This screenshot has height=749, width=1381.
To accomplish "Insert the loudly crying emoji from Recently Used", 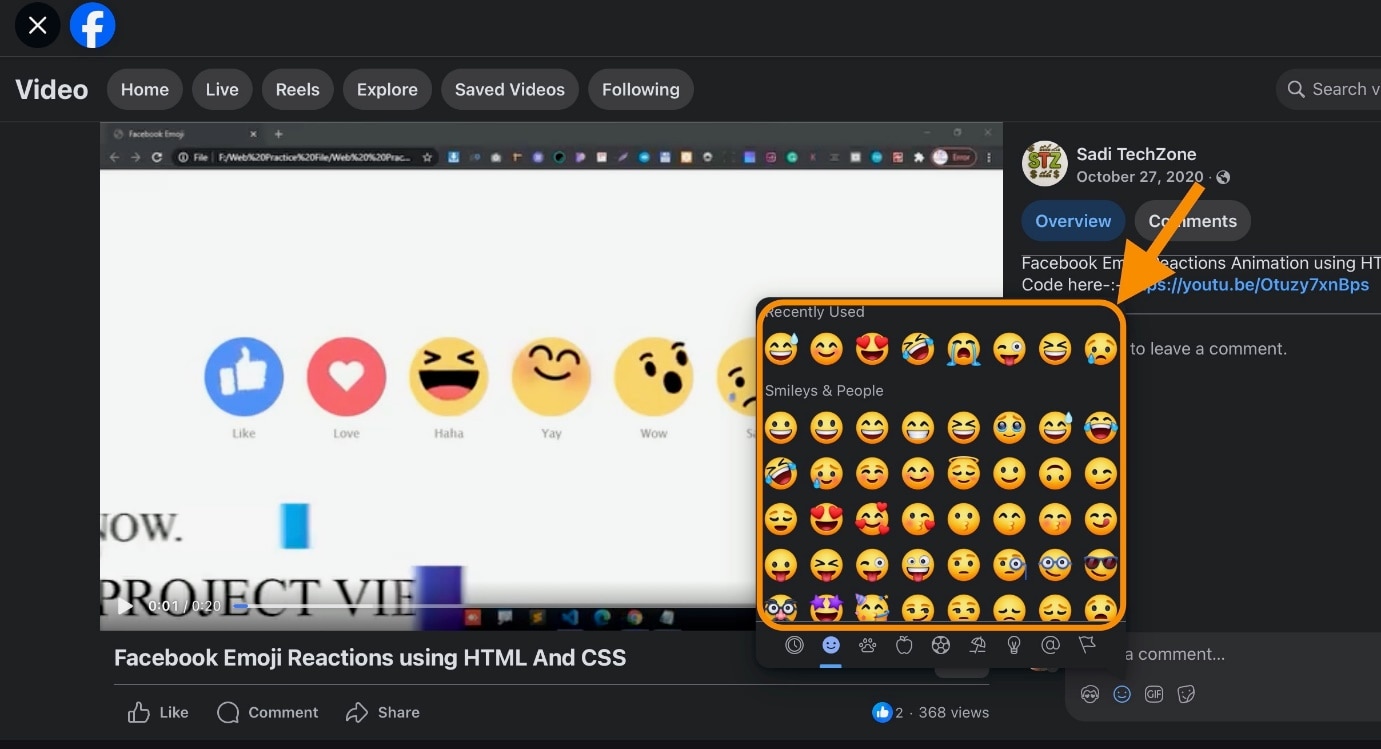I will click(964, 348).
